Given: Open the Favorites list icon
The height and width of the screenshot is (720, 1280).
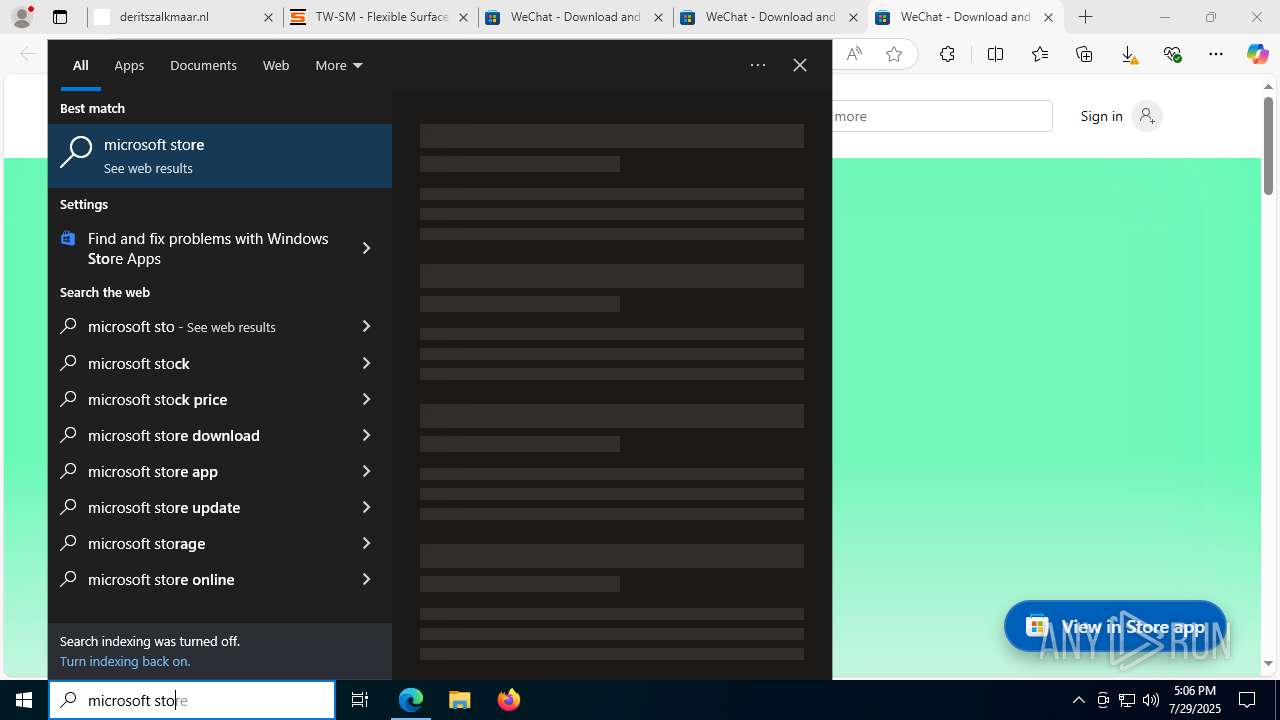Looking at the screenshot, I should [1040, 54].
